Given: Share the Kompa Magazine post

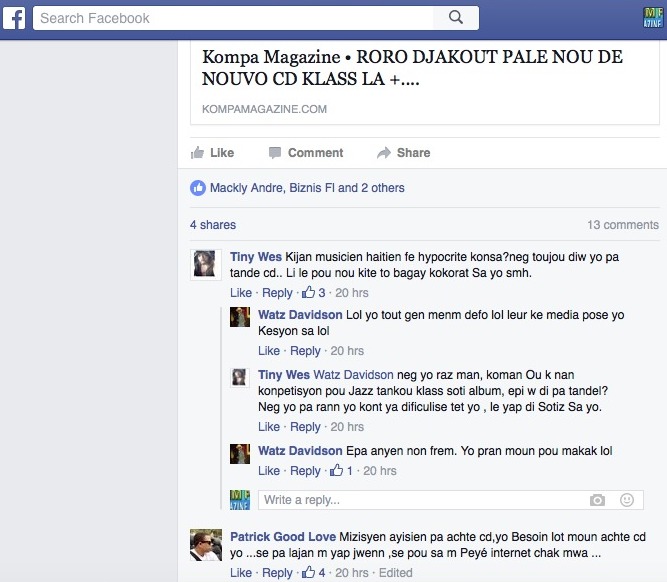Looking at the screenshot, I should pos(403,153).
